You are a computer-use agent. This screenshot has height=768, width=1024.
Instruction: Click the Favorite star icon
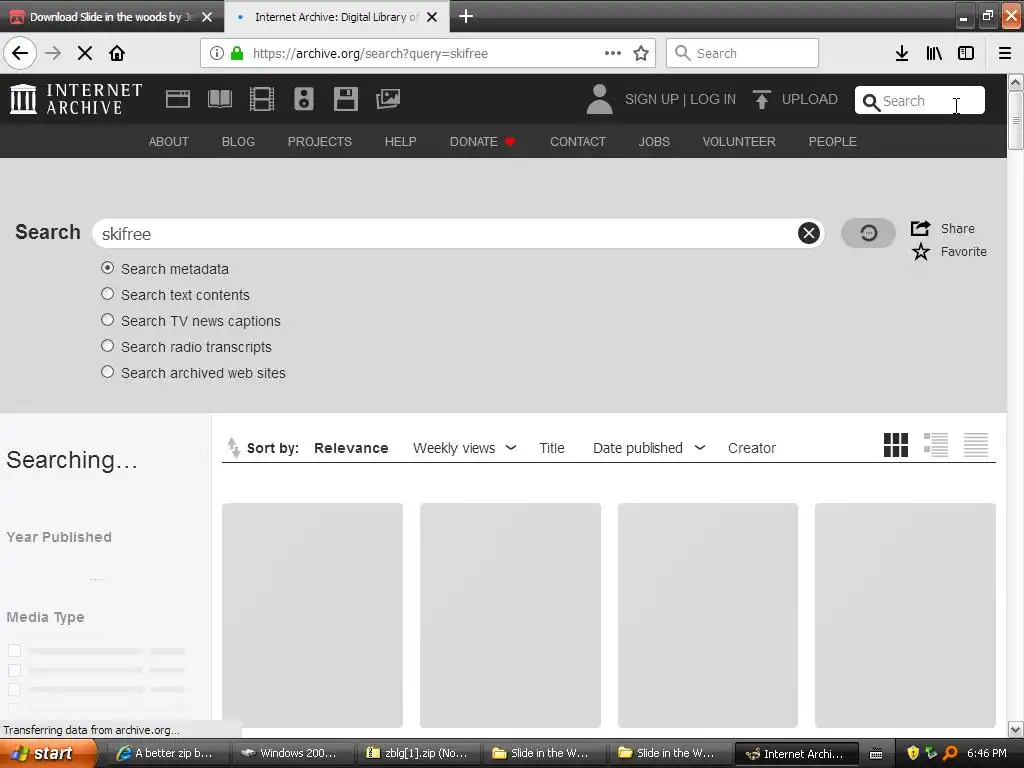[920, 251]
